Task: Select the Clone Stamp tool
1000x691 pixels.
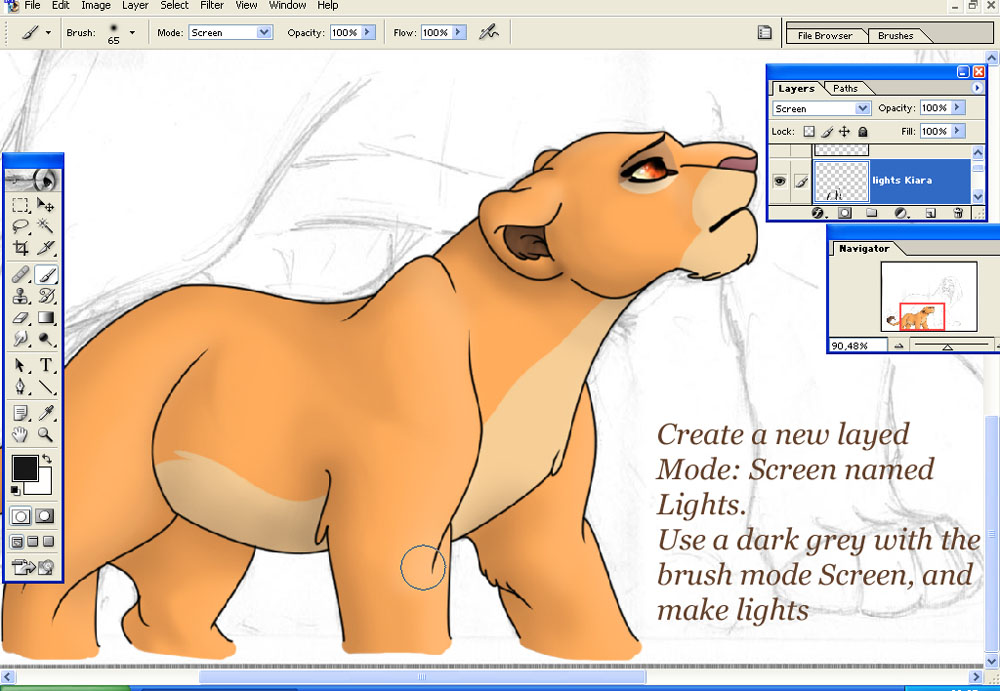Action: click(x=20, y=296)
